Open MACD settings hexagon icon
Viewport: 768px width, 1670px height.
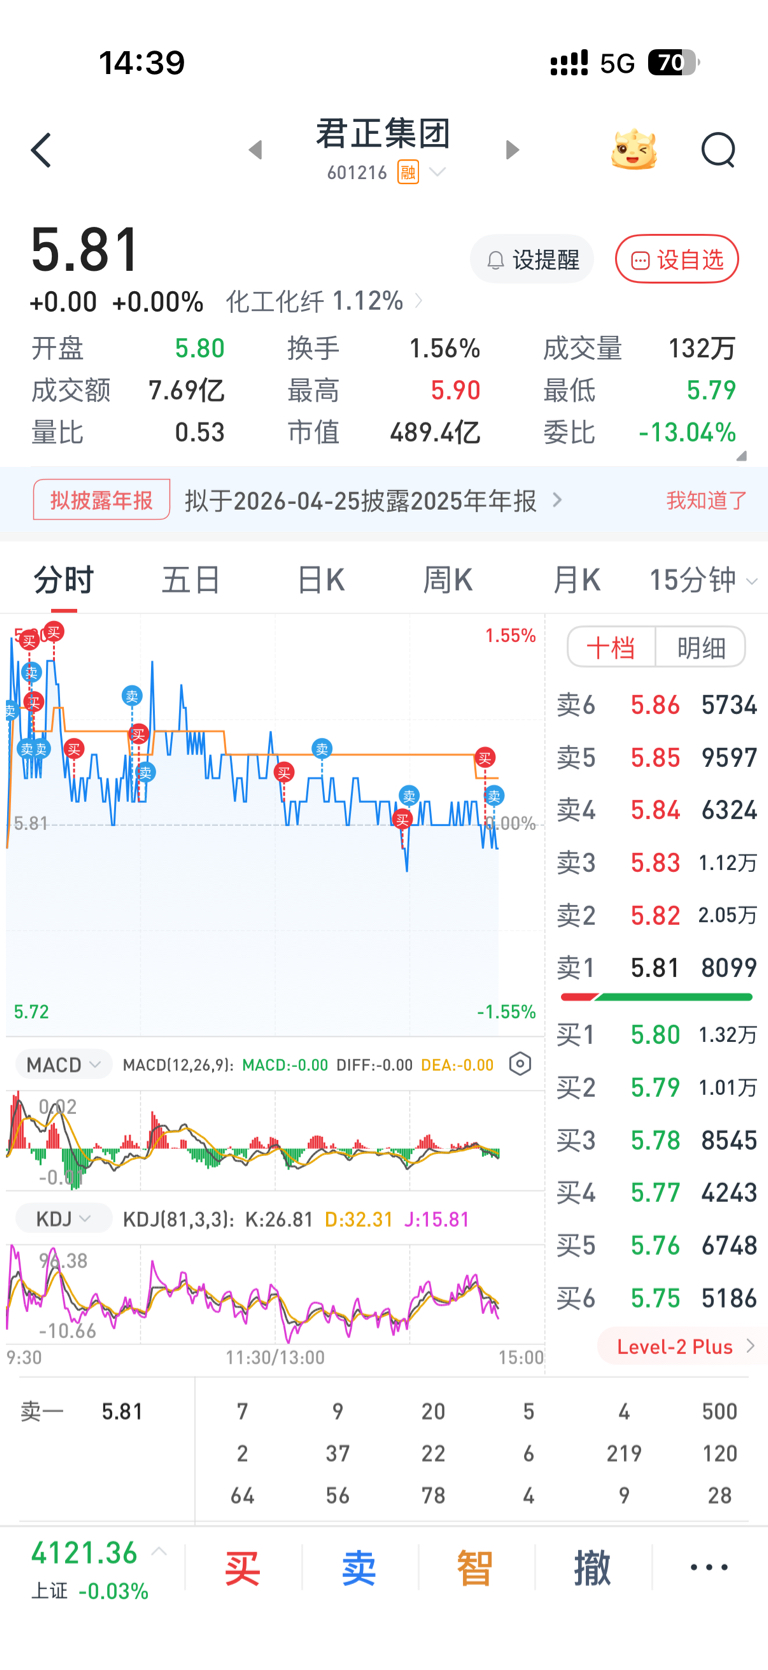(520, 1064)
